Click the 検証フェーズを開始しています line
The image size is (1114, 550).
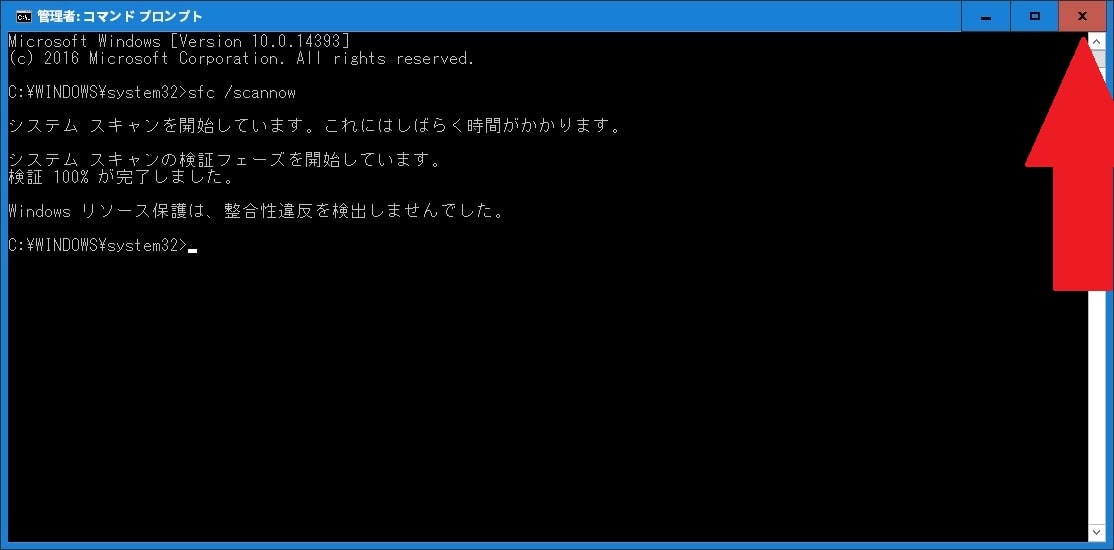pyautogui.click(x=225, y=161)
